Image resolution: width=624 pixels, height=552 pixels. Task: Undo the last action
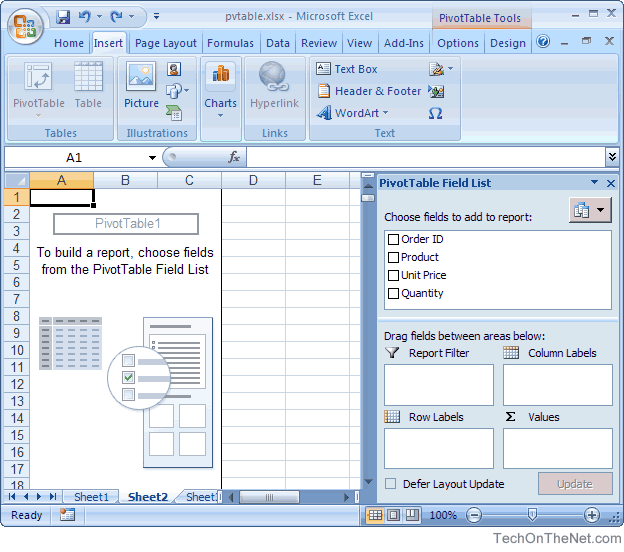click(x=84, y=17)
